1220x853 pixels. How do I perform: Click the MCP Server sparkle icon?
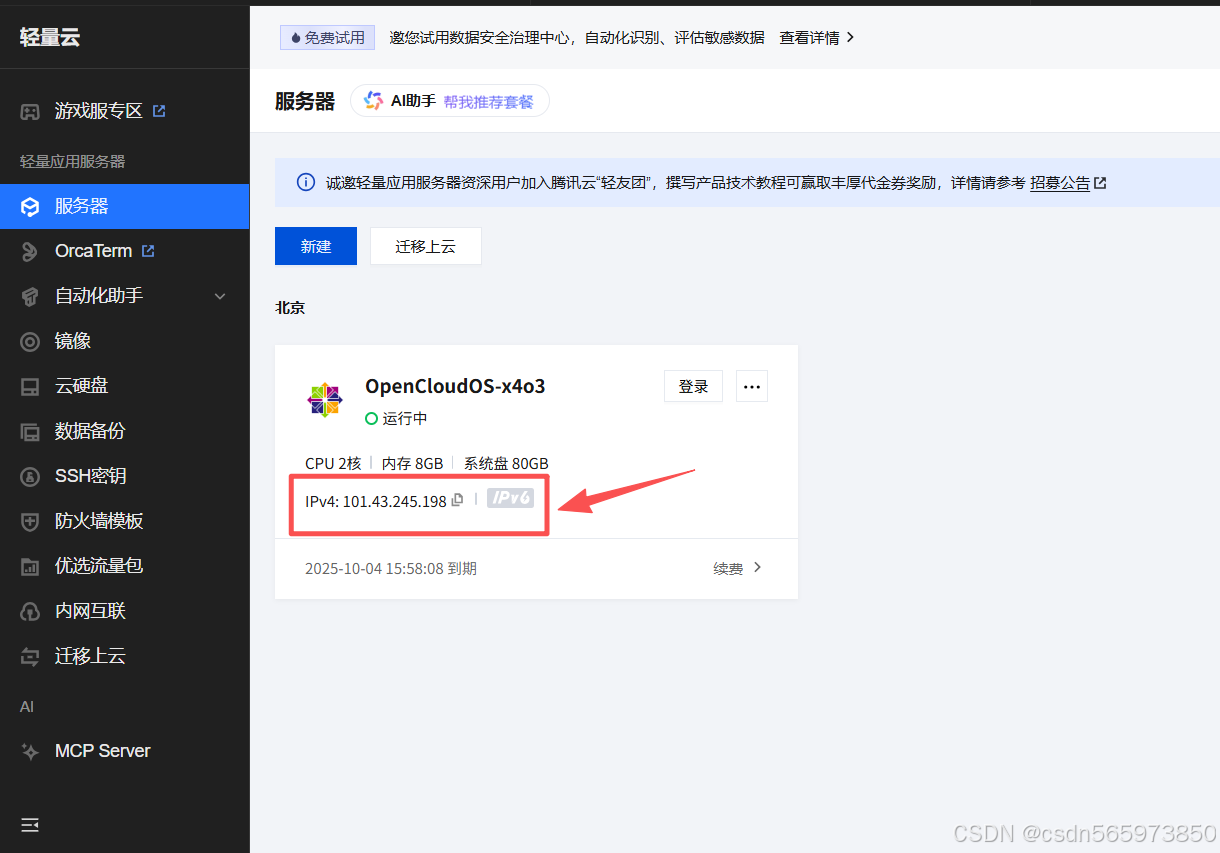pyautogui.click(x=30, y=751)
